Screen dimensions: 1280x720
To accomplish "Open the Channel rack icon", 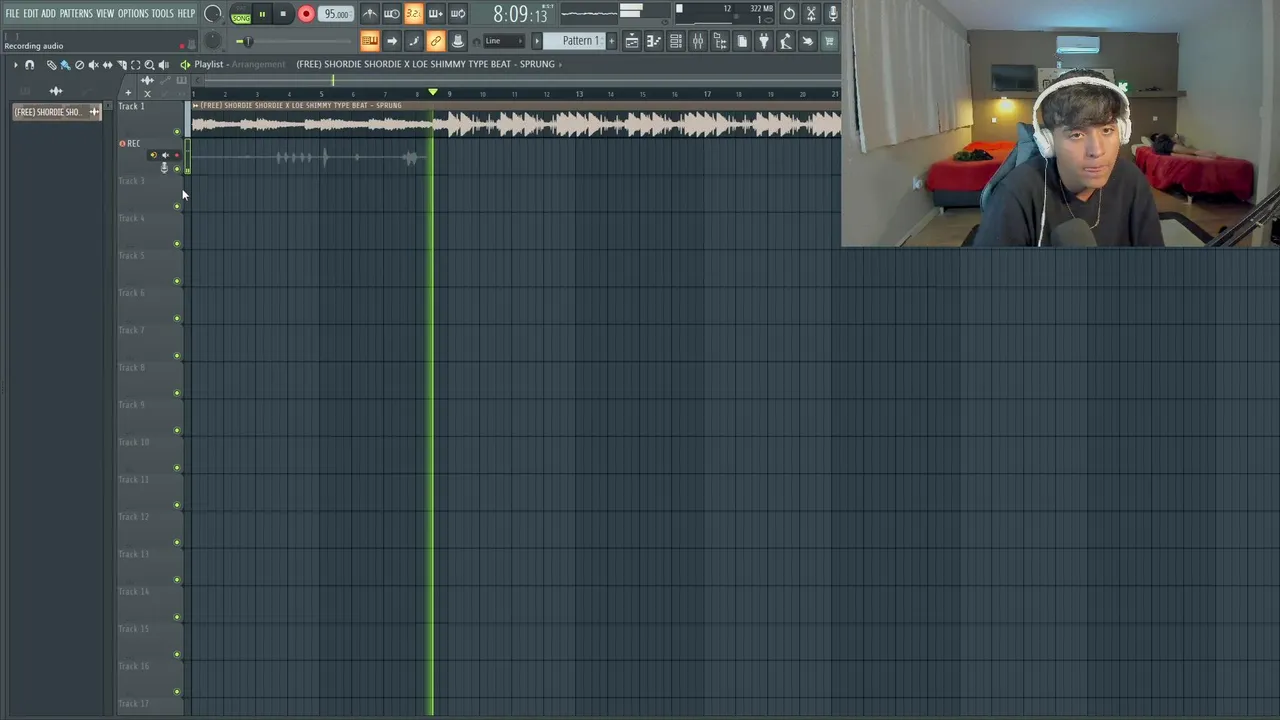I will click(x=676, y=41).
